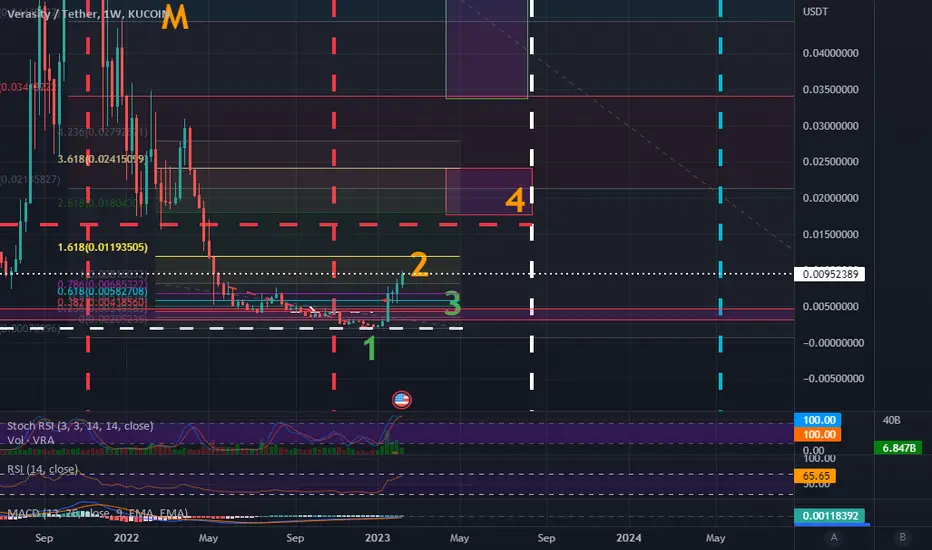Select the orange 'M' text drawing
Screen dimensions: 932x550
click(x=175, y=17)
